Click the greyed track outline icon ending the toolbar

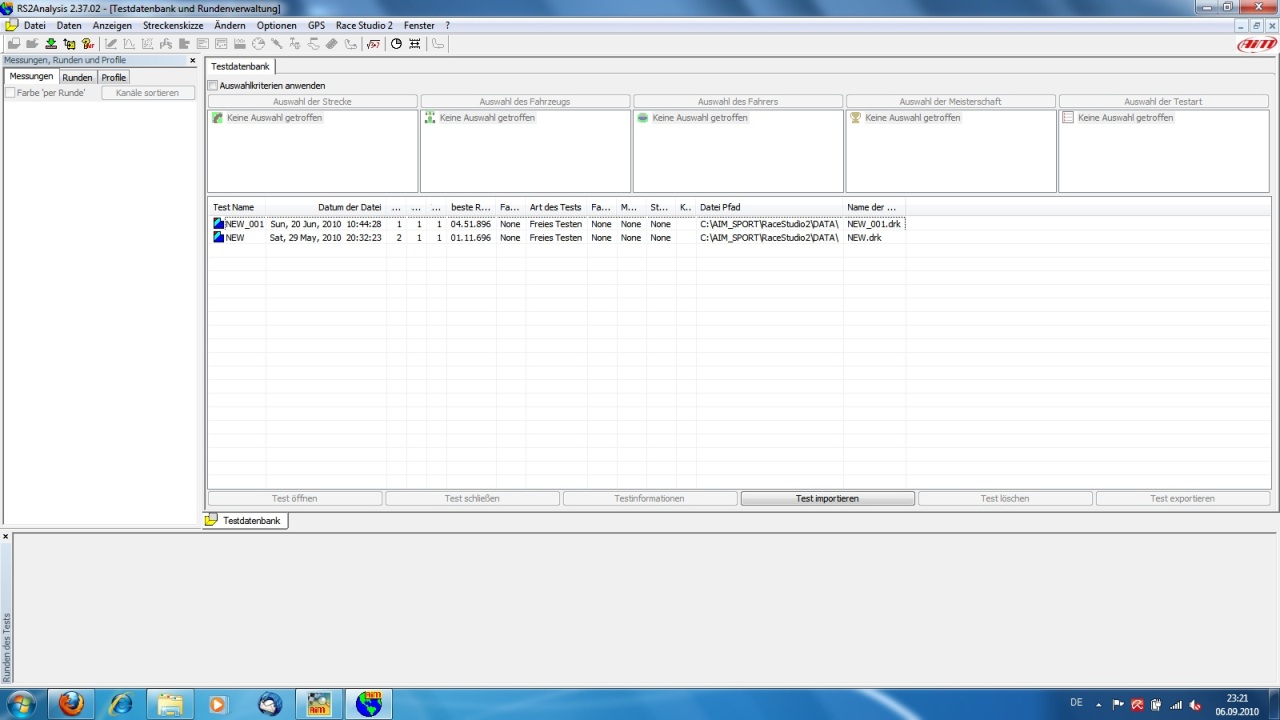tap(438, 44)
